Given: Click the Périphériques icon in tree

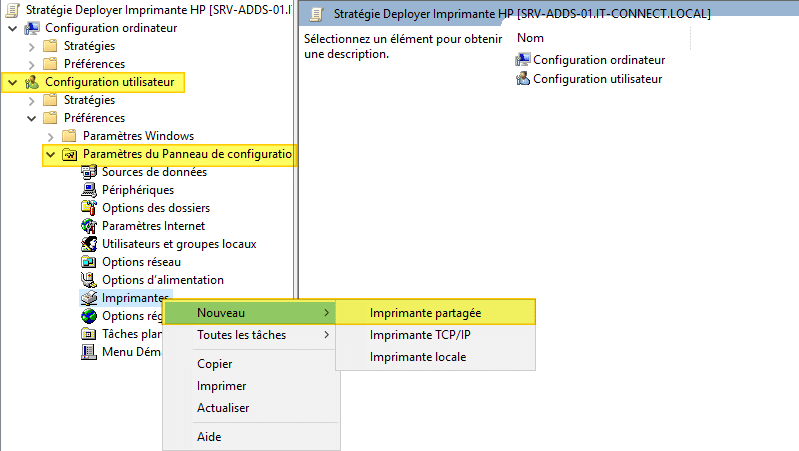Looking at the screenshot, I should coord(89,190).
